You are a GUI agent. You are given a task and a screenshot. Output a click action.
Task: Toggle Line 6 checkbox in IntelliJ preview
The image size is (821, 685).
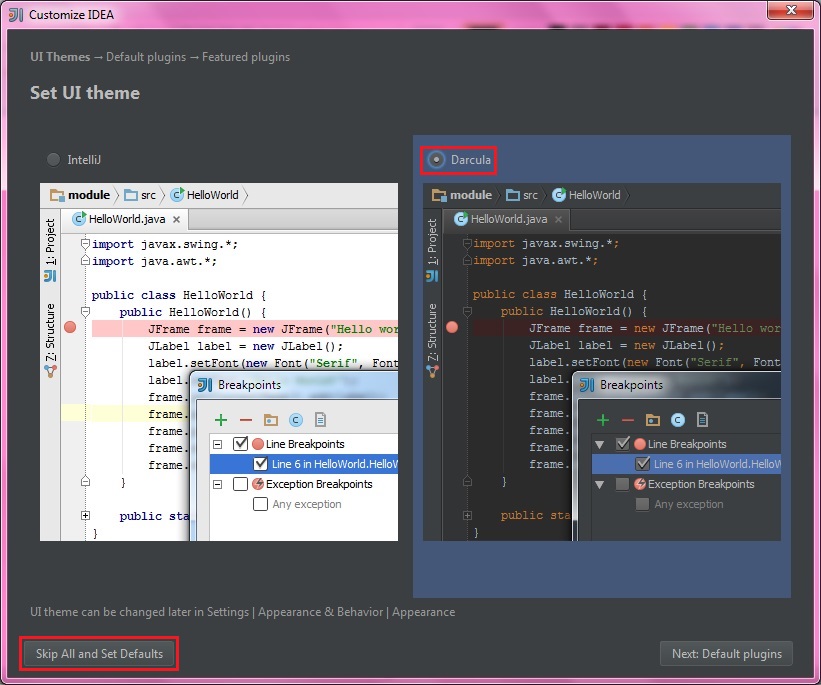(260, 463)
